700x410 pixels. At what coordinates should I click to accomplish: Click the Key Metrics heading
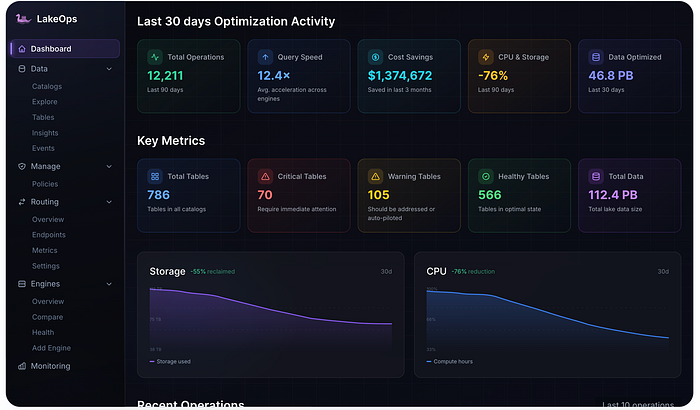click(171, 141)
